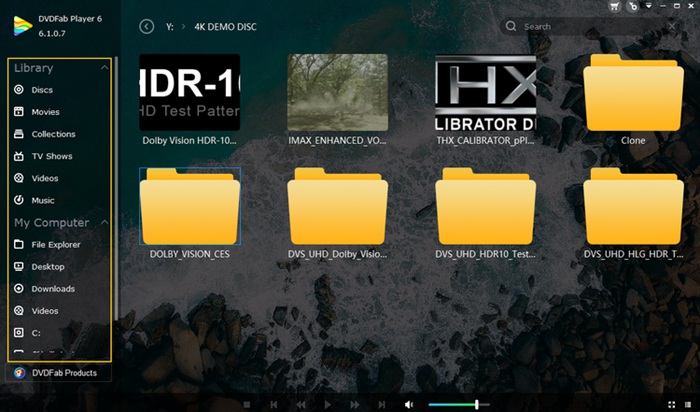Open the Clone folder

(x=633, y=92)
